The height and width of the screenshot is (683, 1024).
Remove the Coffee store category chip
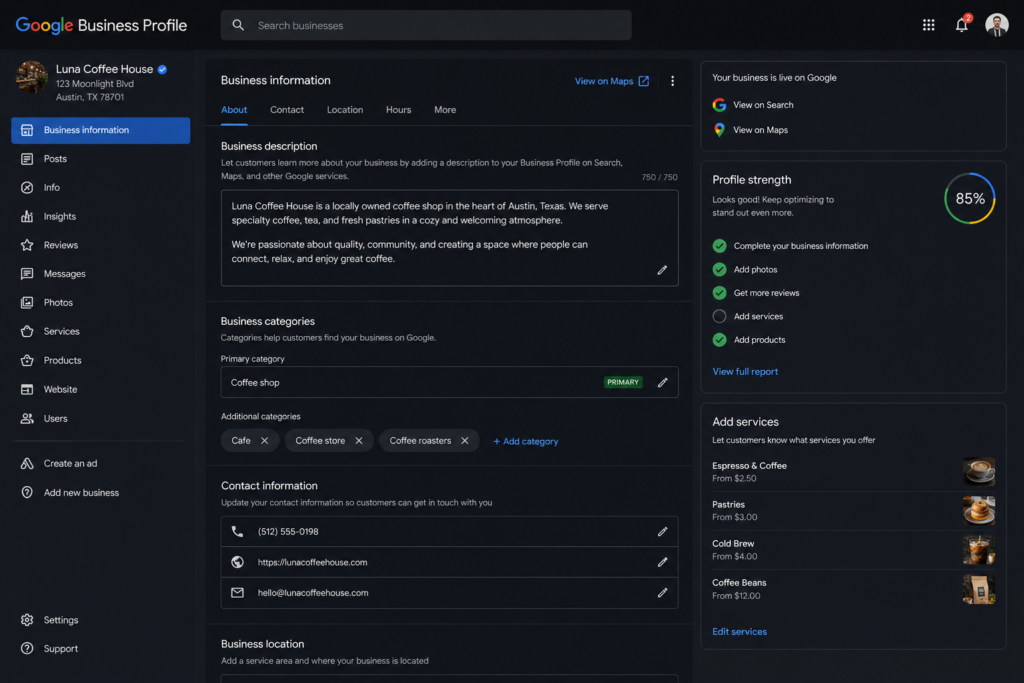(359, 441)
